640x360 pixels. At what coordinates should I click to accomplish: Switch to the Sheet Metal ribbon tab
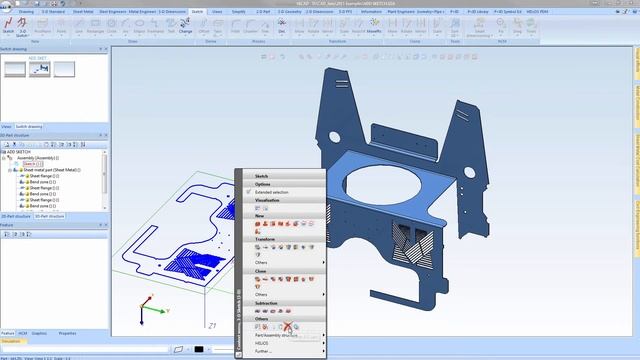83,12
